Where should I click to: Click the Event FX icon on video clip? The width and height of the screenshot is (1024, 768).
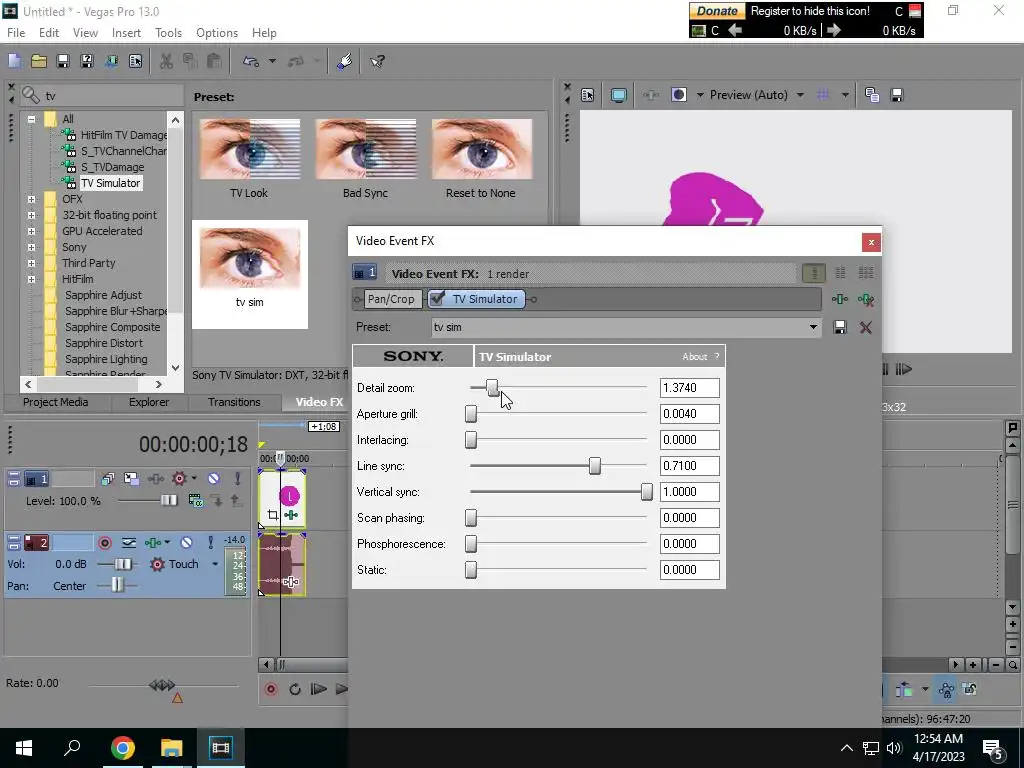point(291,515)
